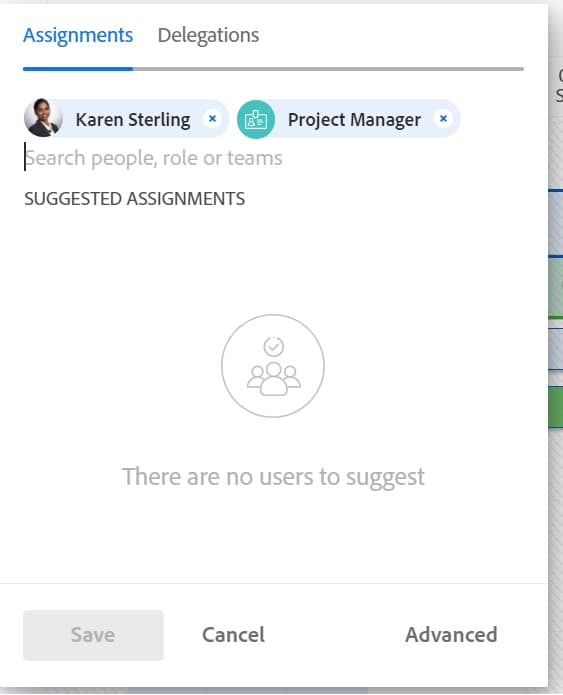The height and width of the screenshot is (695, 563).
Task: Click the Save button
Action: point(93,635)
